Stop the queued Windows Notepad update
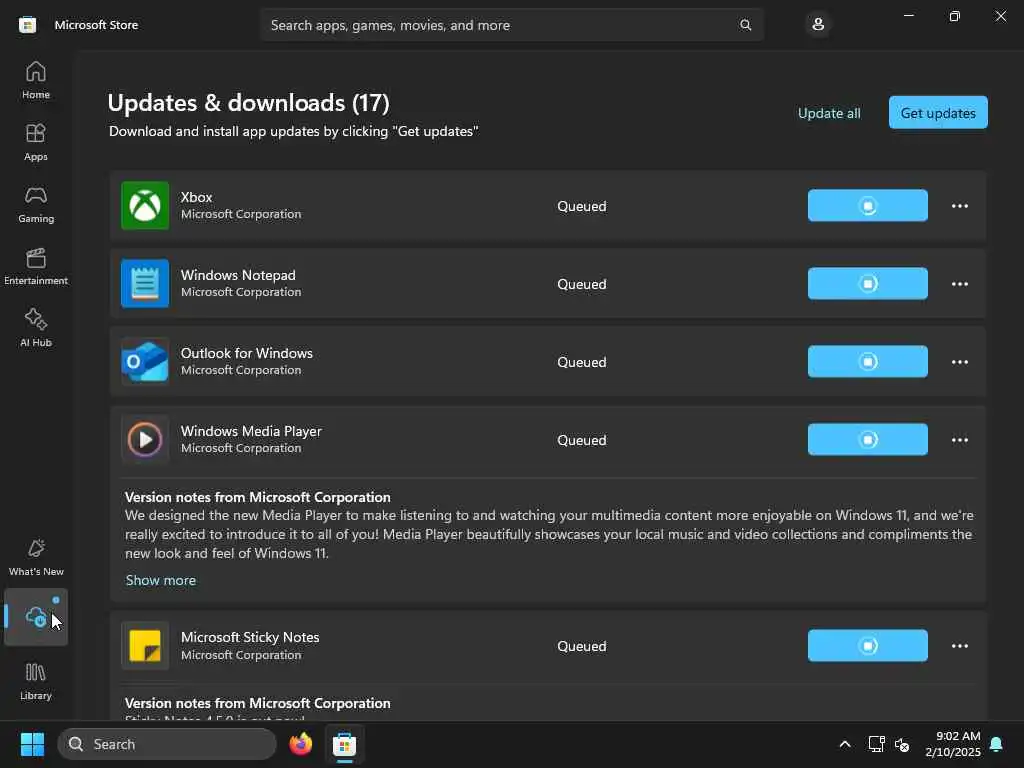1024x768 pixels. [867, 283]
